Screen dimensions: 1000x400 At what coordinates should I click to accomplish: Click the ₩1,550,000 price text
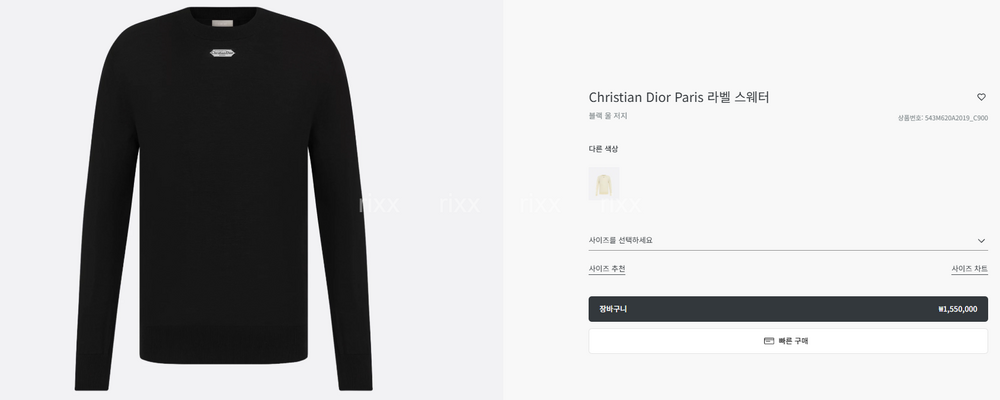coord(957,309)
